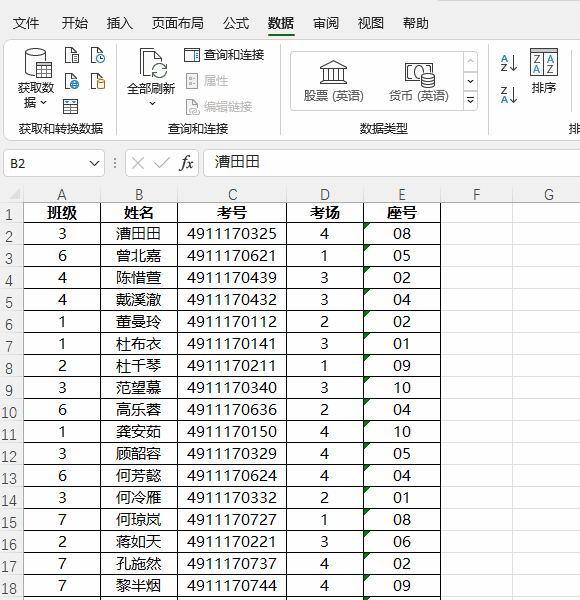Select cell containing 4911170141
580x600 pixels.
click(232, 344)
